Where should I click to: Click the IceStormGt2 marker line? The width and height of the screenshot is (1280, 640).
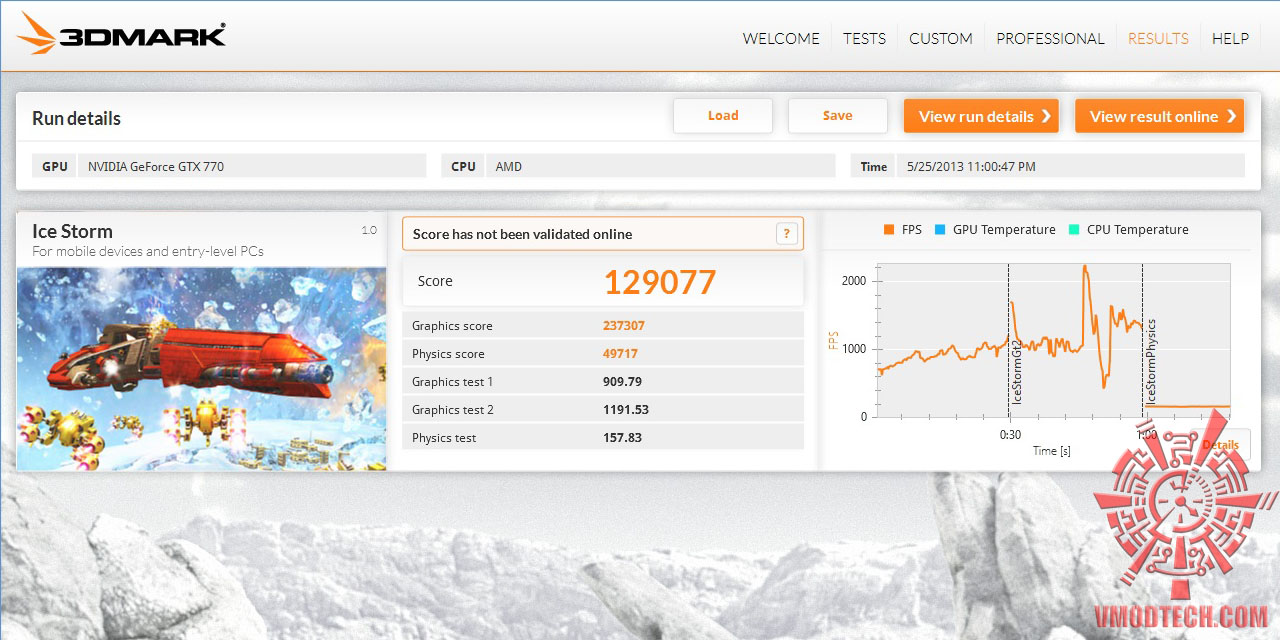[1009, 340]
